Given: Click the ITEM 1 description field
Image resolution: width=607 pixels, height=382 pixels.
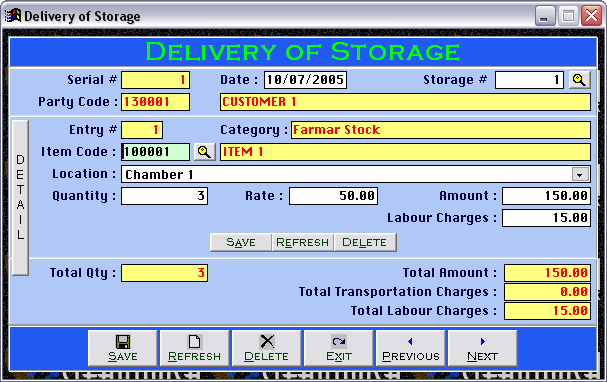Looking at the screenshot, I should [x=405, y=152].
